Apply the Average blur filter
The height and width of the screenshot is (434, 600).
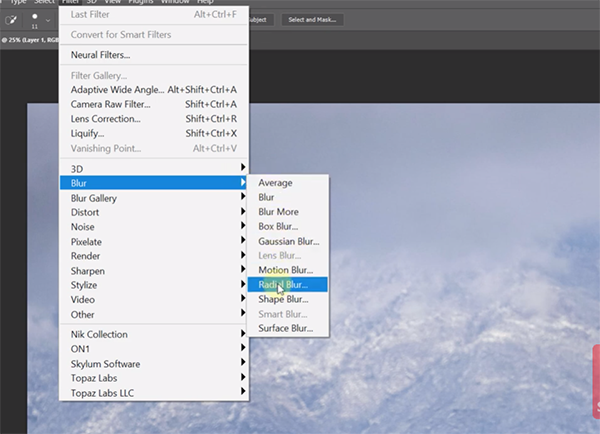[x=288, y=183]
